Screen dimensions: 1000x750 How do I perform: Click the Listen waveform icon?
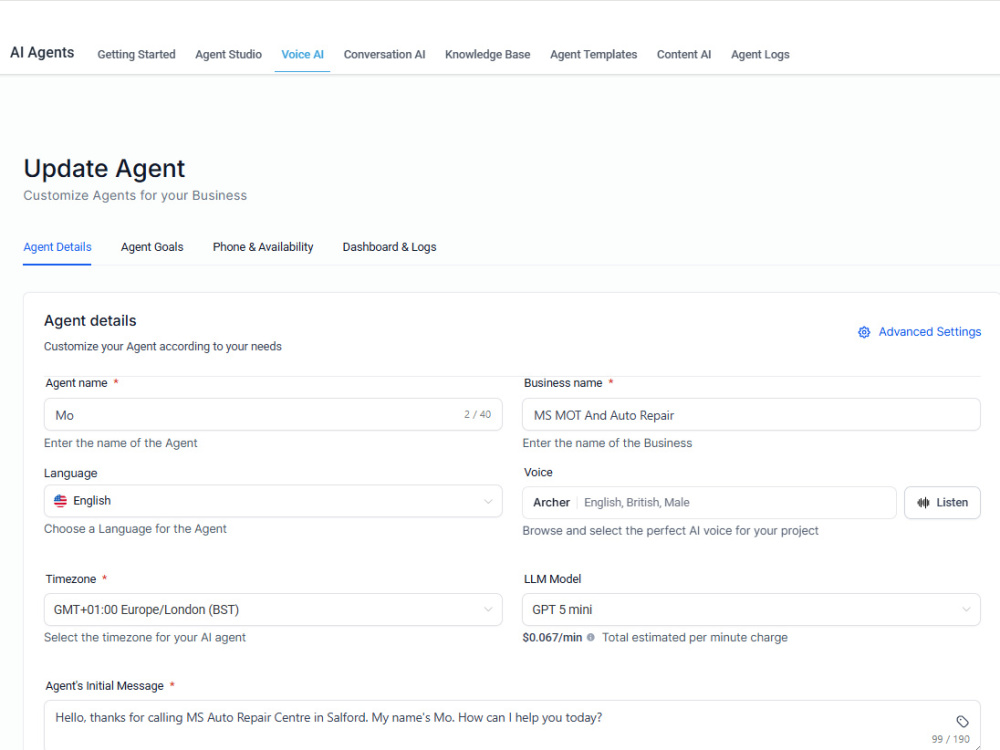click(923, 503)
